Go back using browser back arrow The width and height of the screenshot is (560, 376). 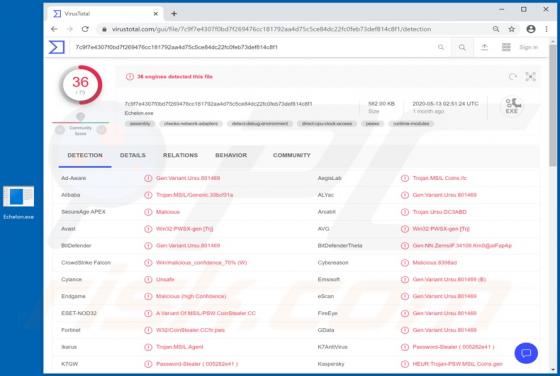click(x=54, y=29)
